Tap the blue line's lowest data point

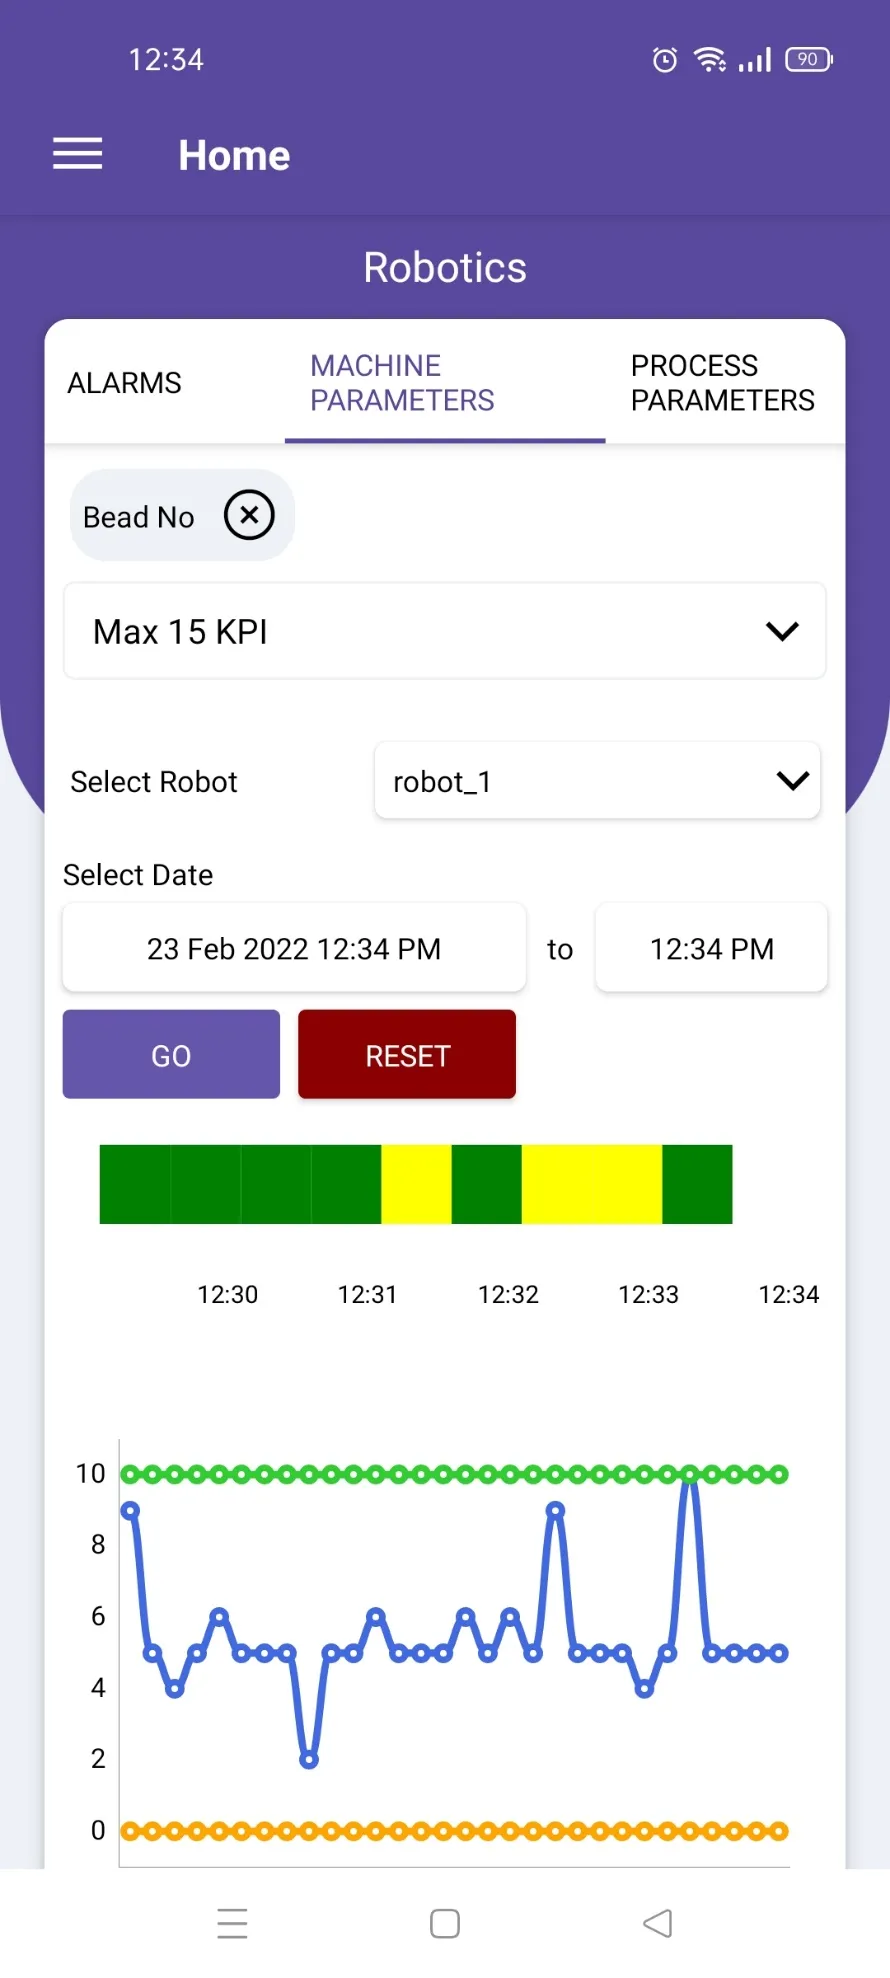(309, 1760)
